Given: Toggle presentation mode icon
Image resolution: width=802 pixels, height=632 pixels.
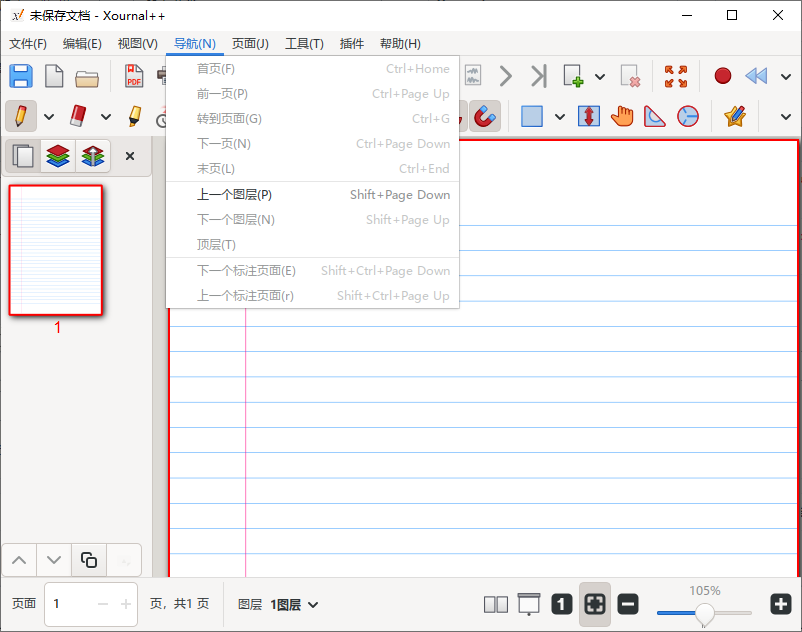Looking at the screenshot, I should point(529,604).
